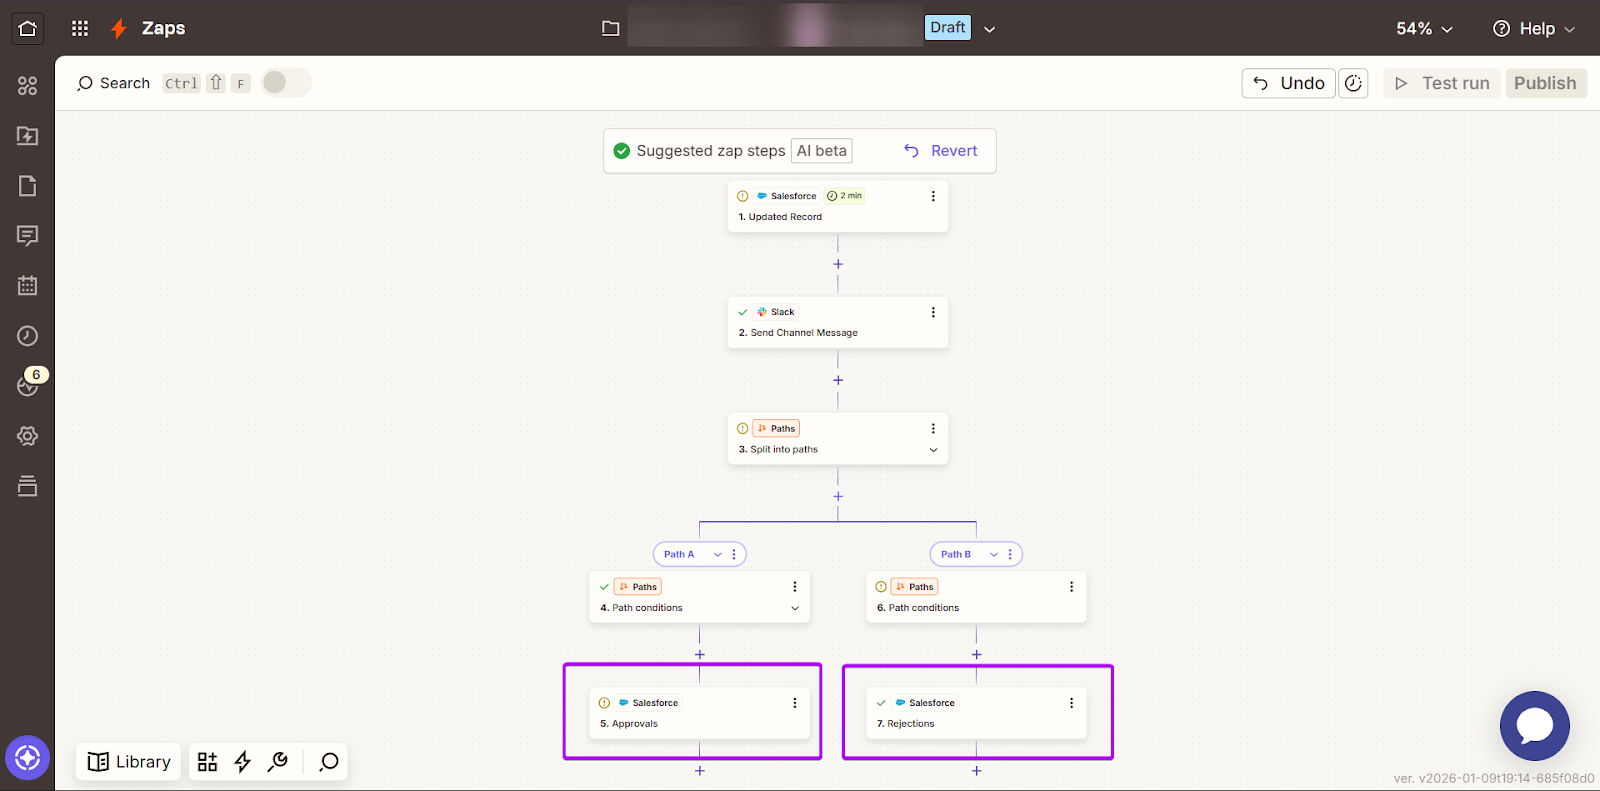The width and height of the screenshot is (1600, 791).
Task: Open three-dot menu on Split into paths step
Action: 933,428
